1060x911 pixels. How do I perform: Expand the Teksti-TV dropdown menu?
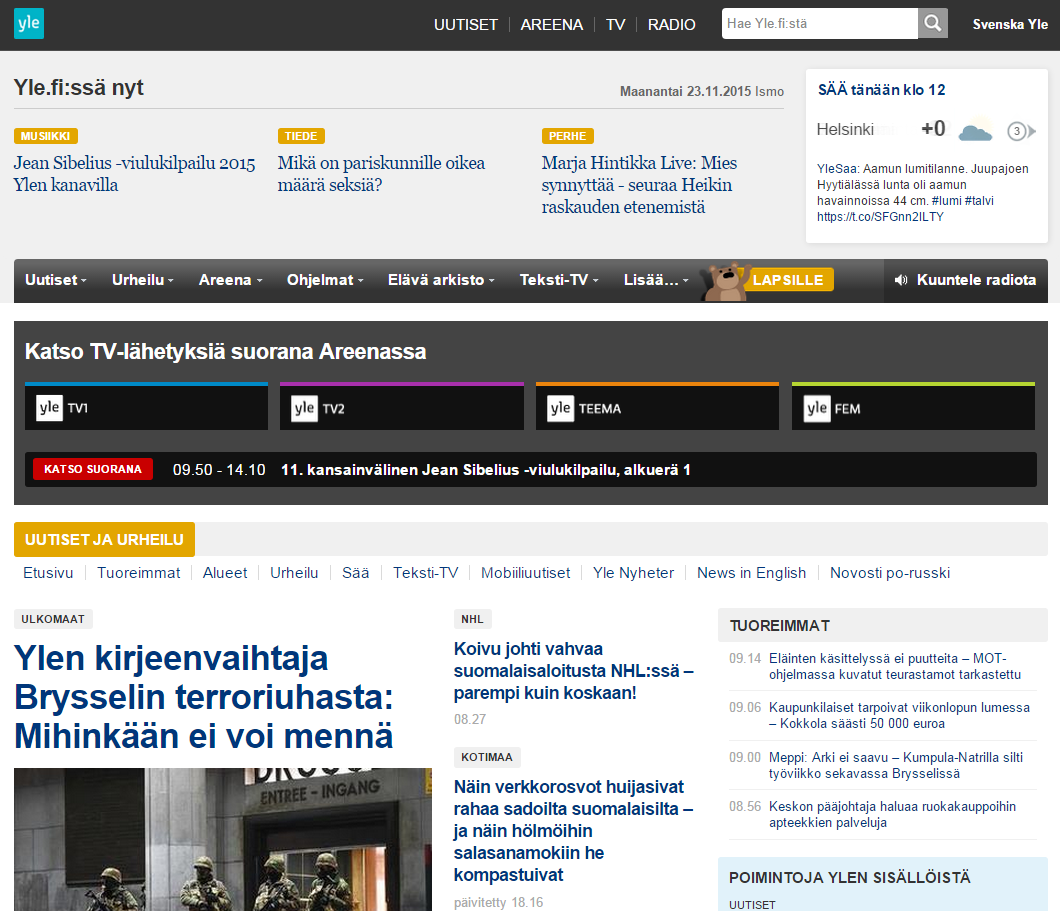coord(559,280)
